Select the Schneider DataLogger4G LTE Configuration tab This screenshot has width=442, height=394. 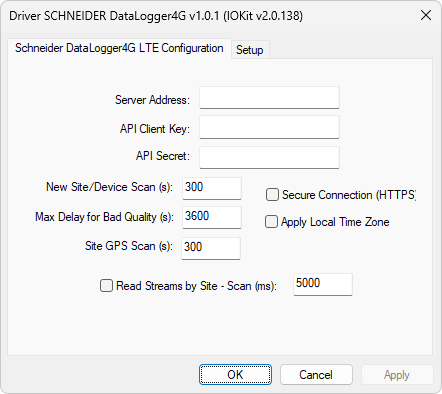click(119, 48)
